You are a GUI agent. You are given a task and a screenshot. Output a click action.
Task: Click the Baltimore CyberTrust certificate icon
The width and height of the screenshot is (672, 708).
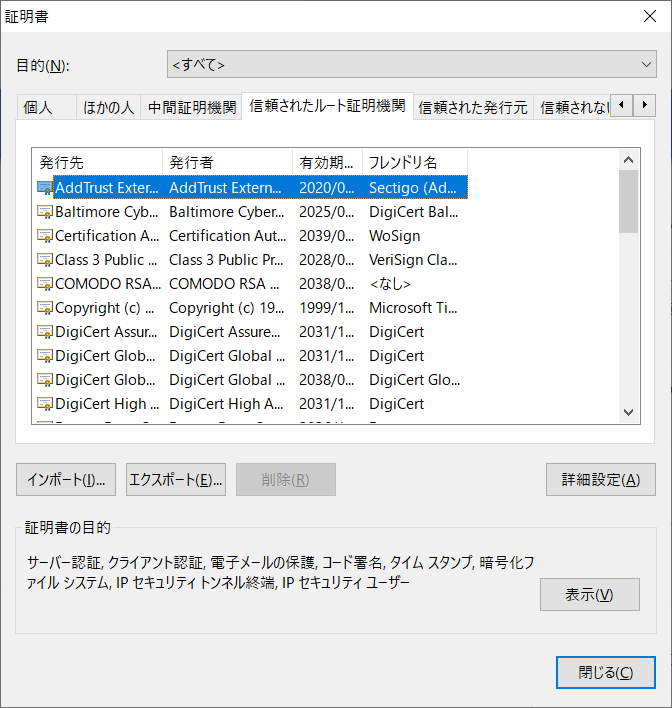point(45,212)
